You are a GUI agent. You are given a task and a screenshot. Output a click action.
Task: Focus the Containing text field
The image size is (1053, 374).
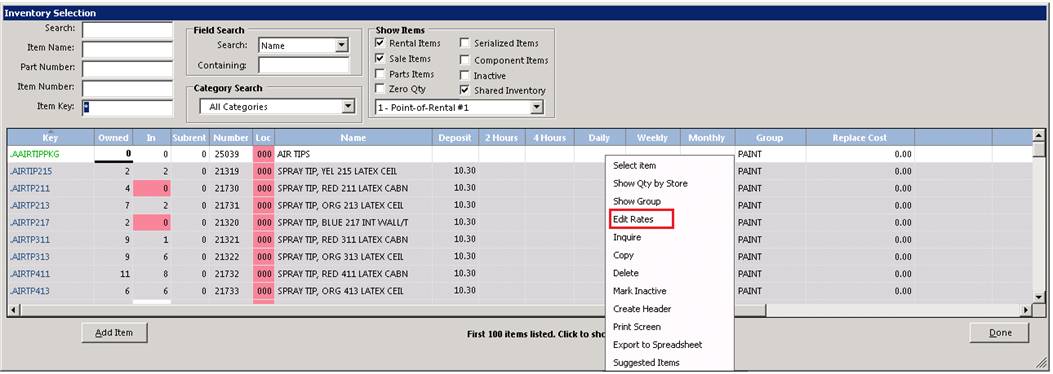[x=304, y=65]
